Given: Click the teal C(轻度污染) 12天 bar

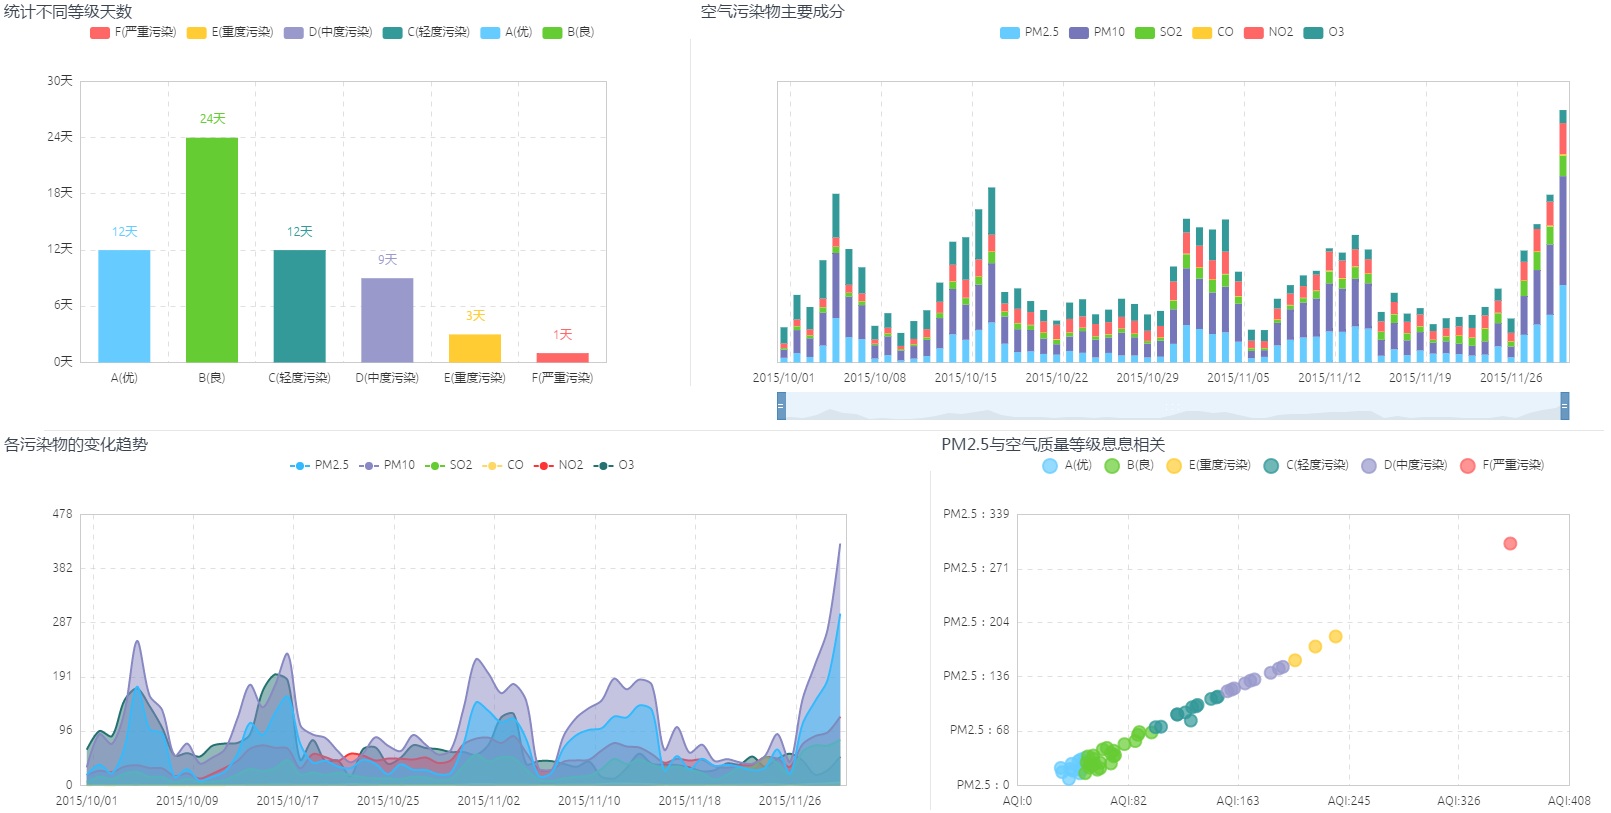Looking at the screenshot, I should (299, 306).
